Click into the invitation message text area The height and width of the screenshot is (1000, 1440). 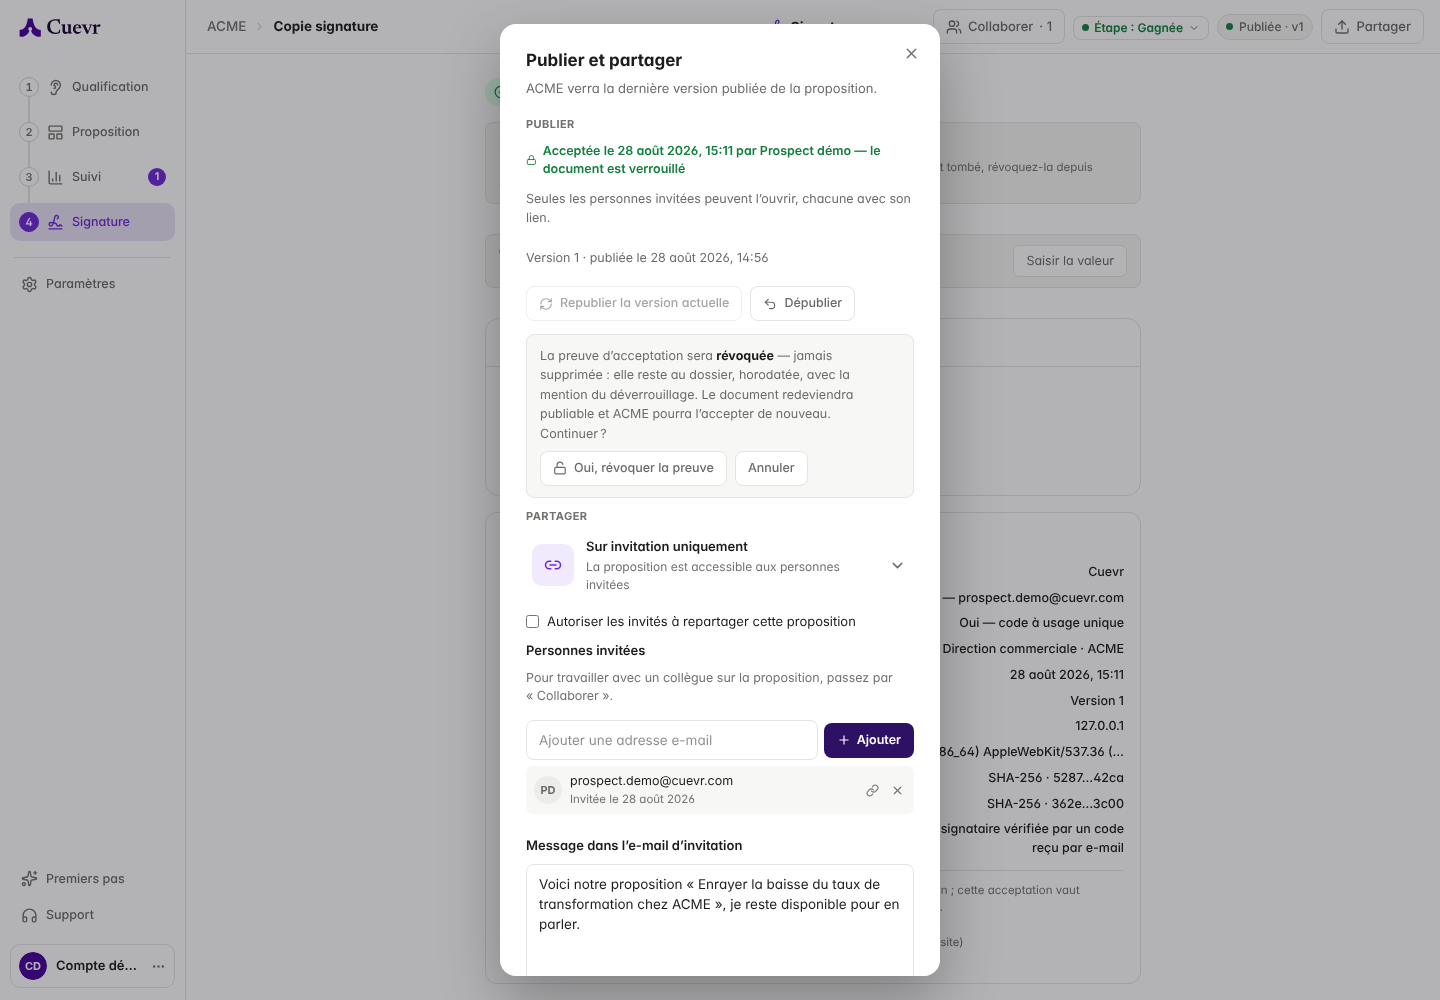point(720,920)
